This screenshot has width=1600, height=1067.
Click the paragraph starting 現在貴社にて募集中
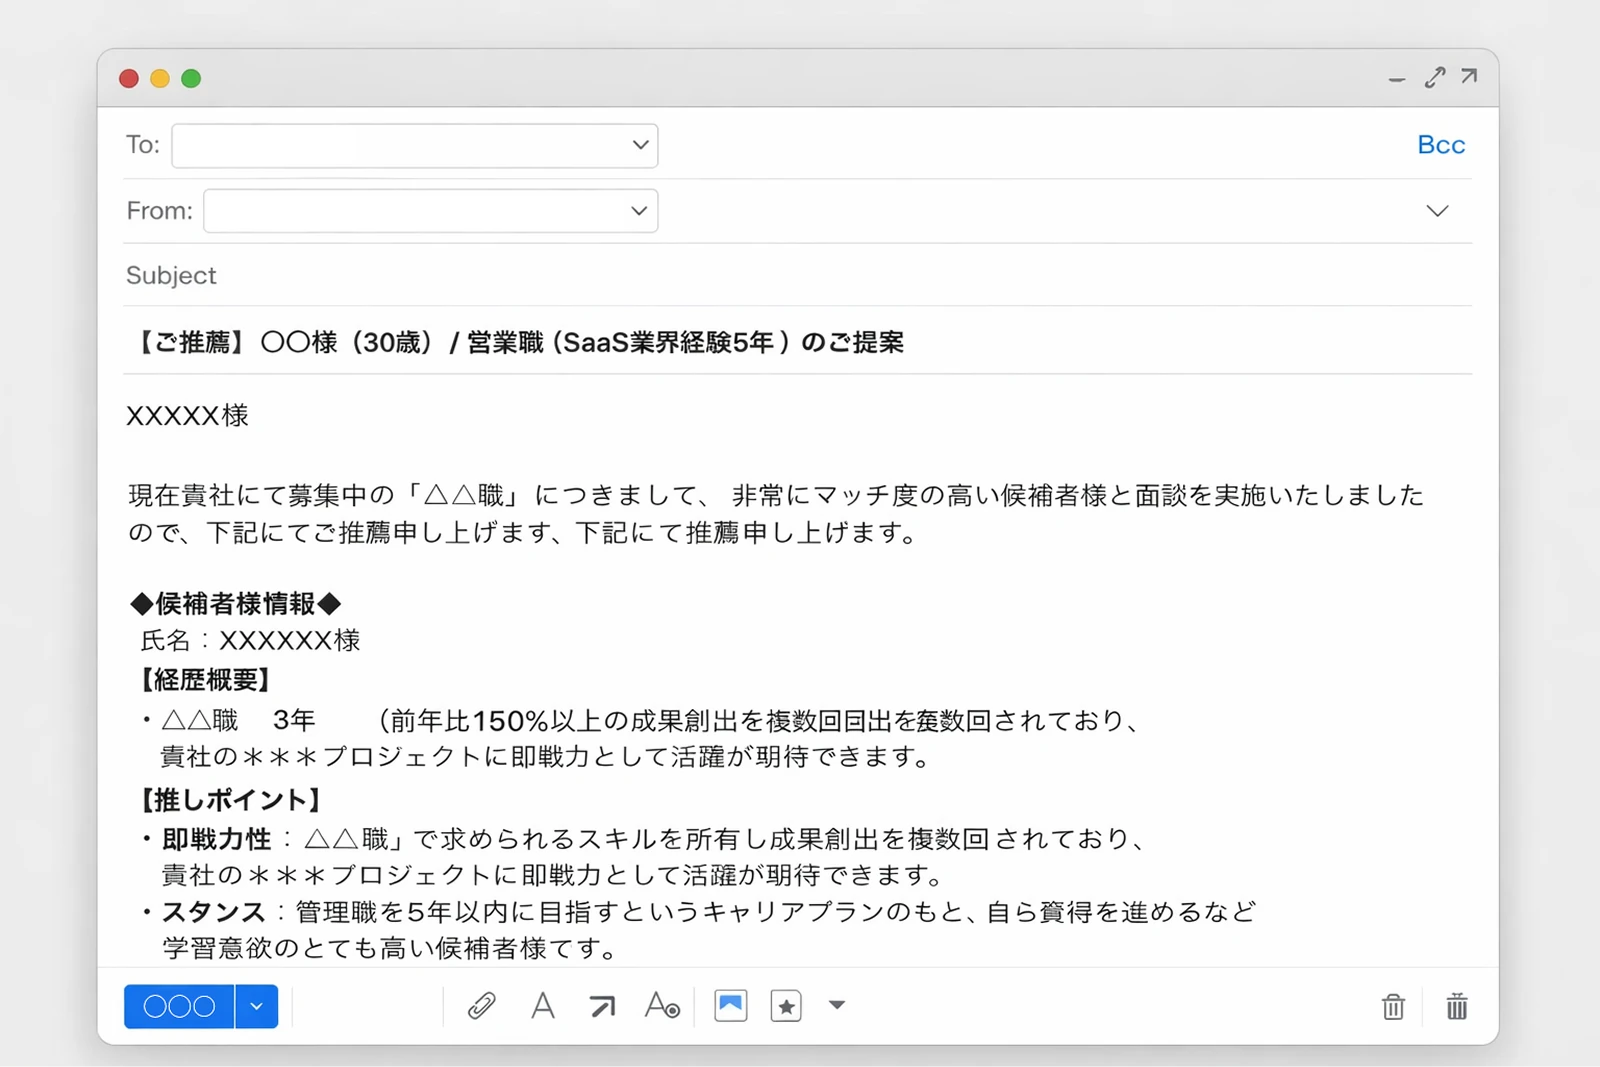776,513
